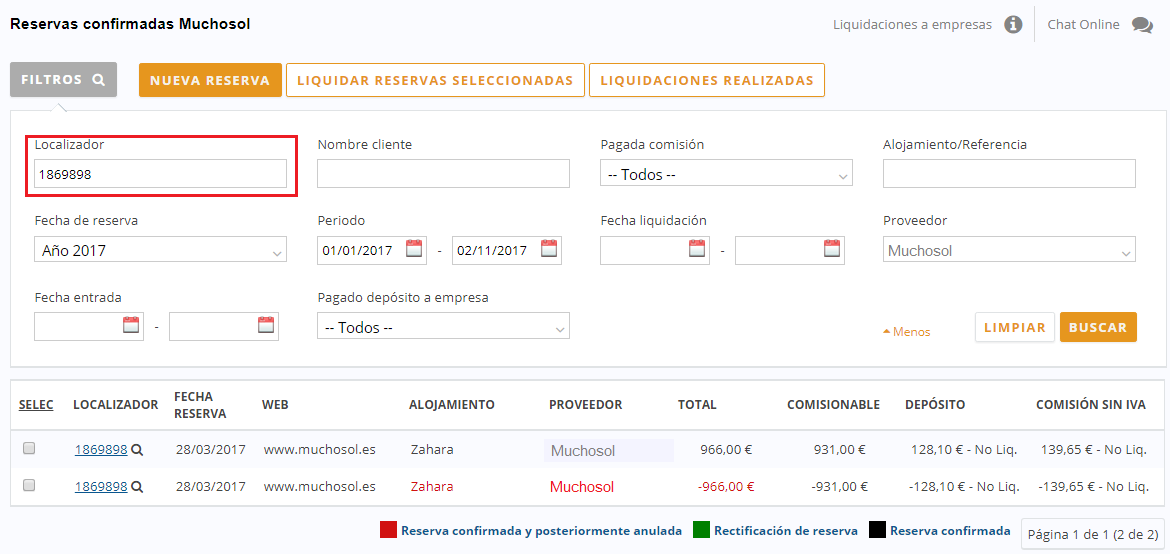
Task: Open Liquidaciones Realizadas section
Action: [x=706, y=81]
